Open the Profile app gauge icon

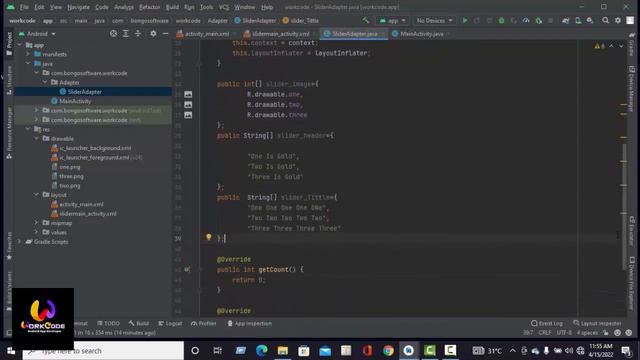pos(526,20)
